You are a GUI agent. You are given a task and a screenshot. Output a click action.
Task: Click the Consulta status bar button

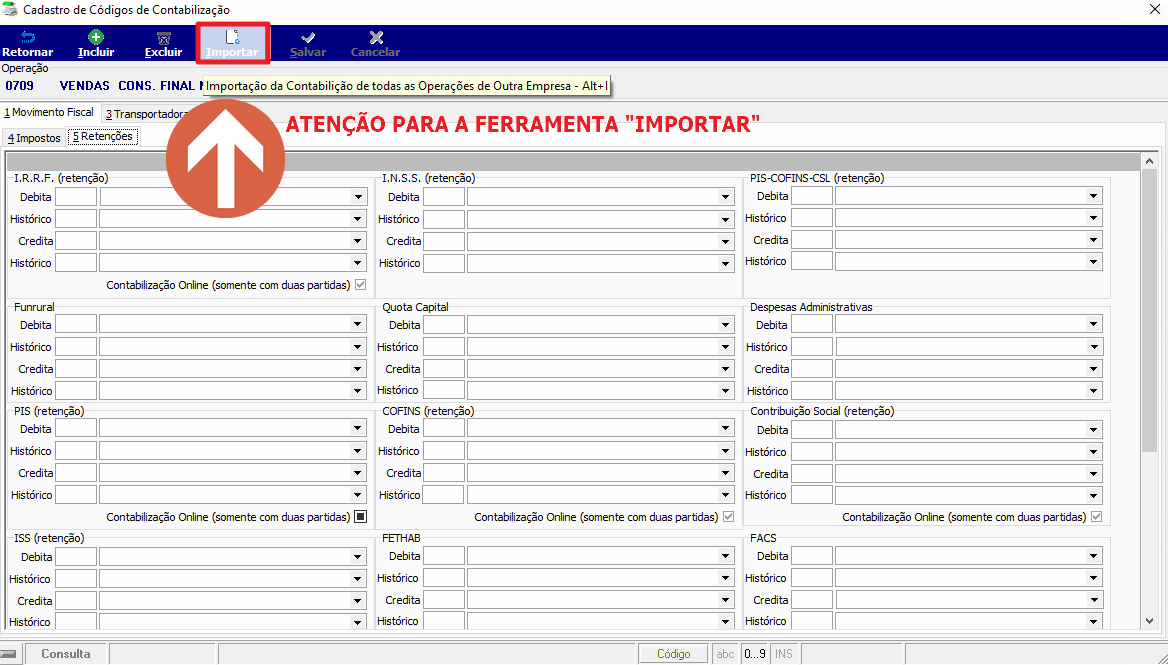click(66, 654)
